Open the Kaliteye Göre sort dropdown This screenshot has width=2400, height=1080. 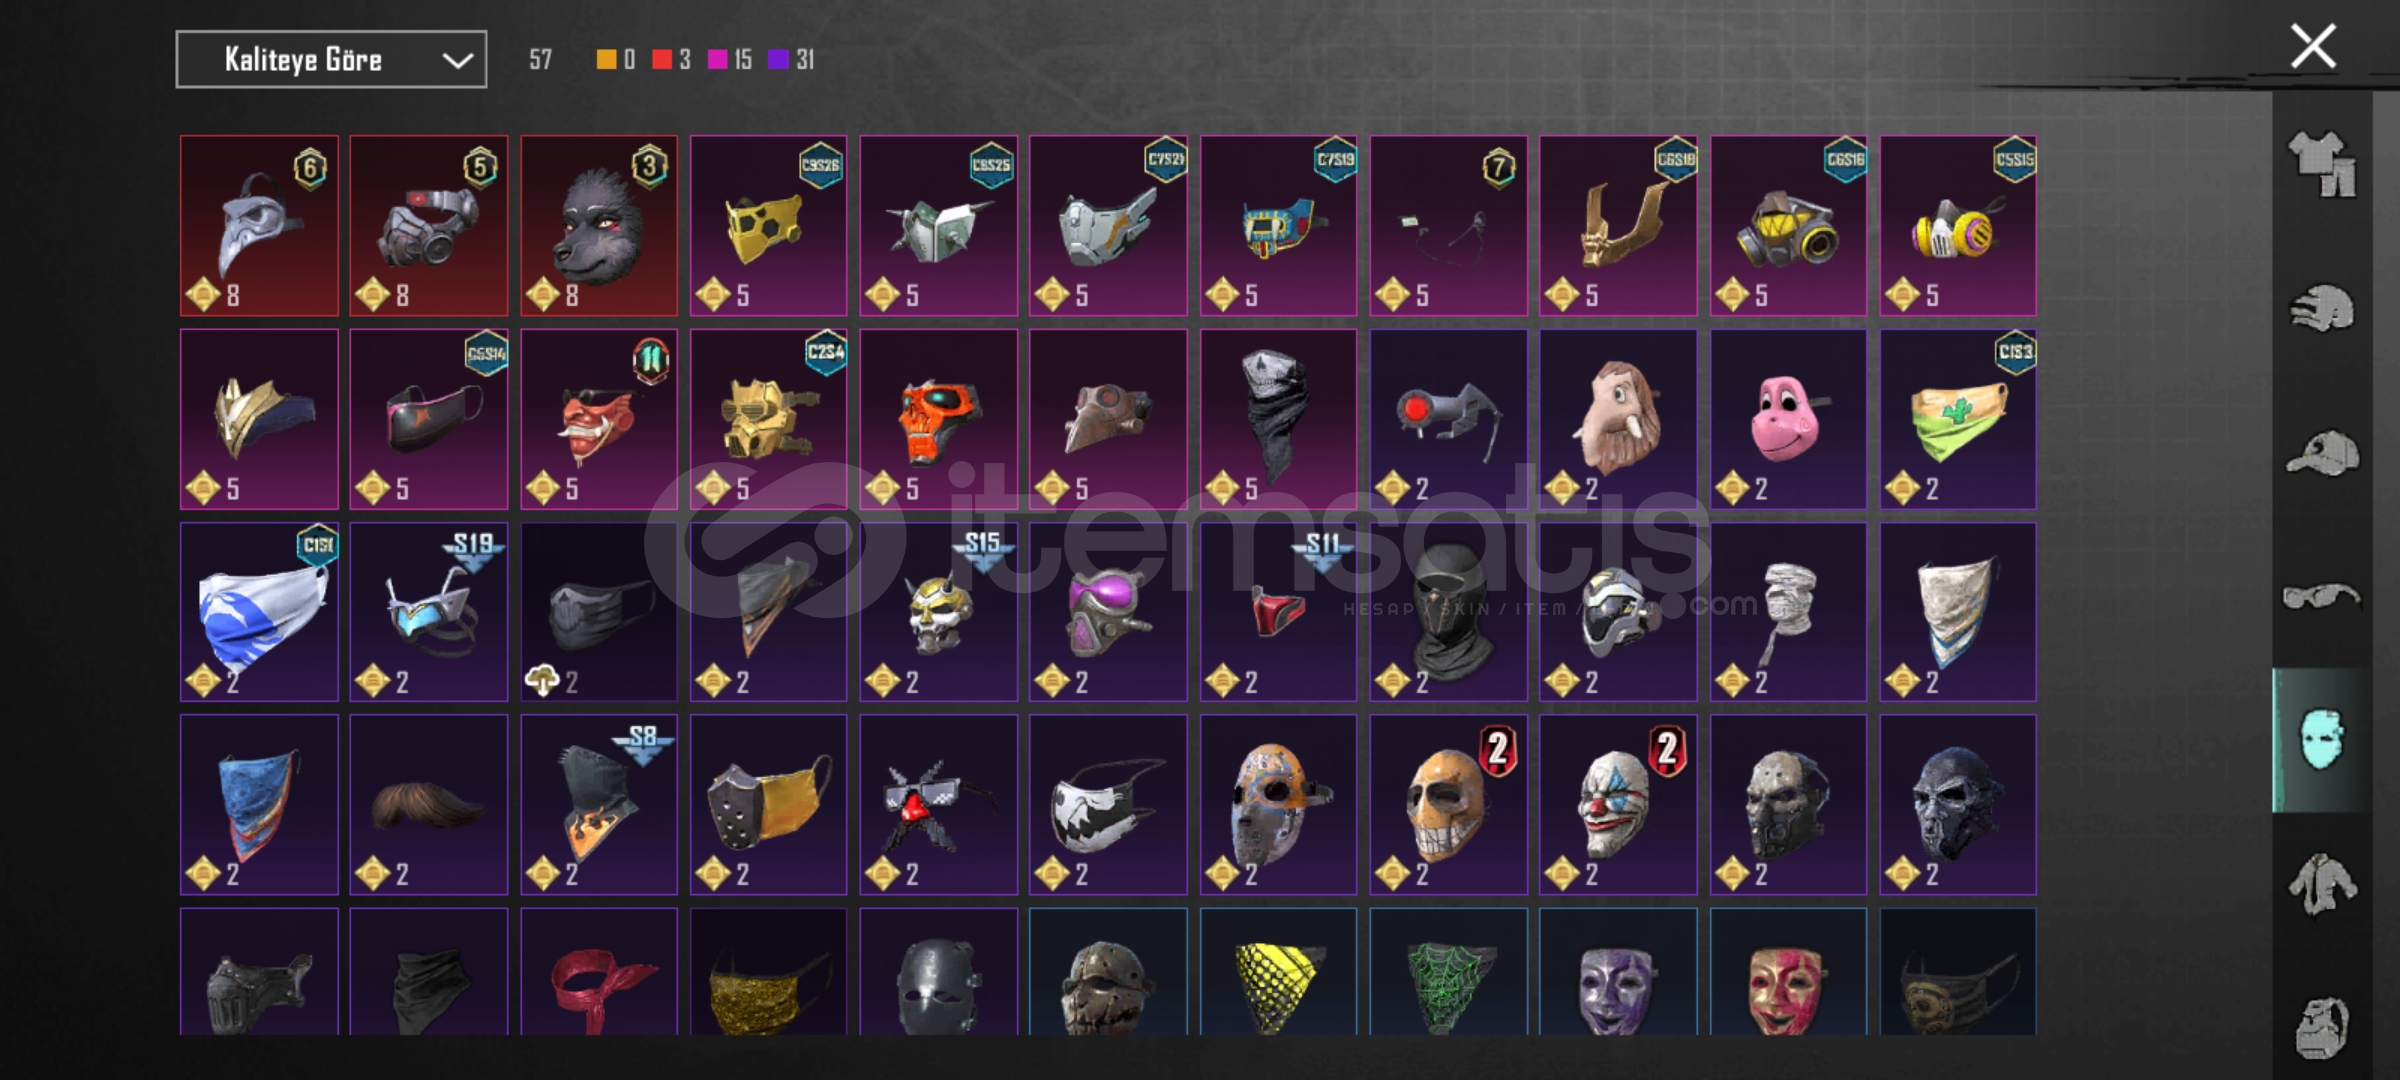[331, 59]
